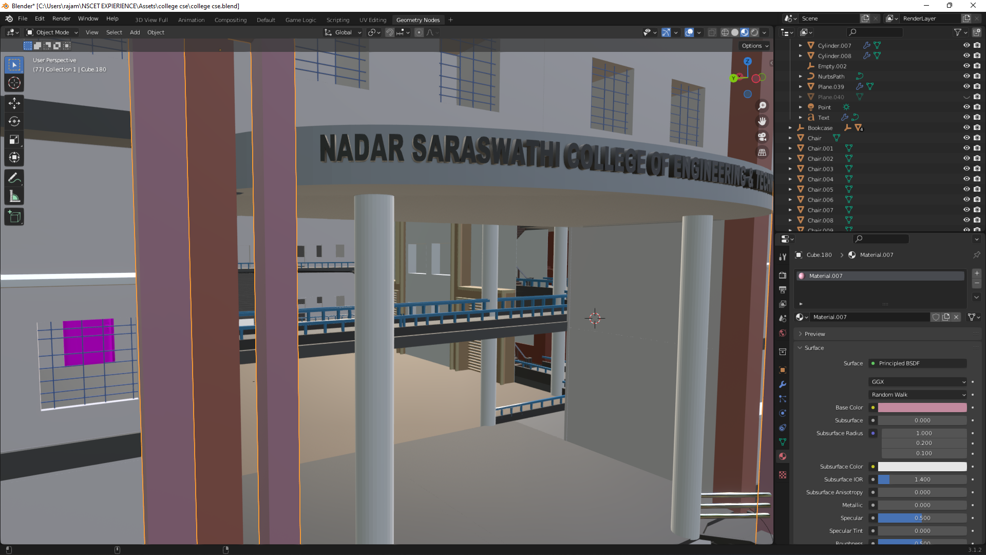Add a new material slot

977,273
